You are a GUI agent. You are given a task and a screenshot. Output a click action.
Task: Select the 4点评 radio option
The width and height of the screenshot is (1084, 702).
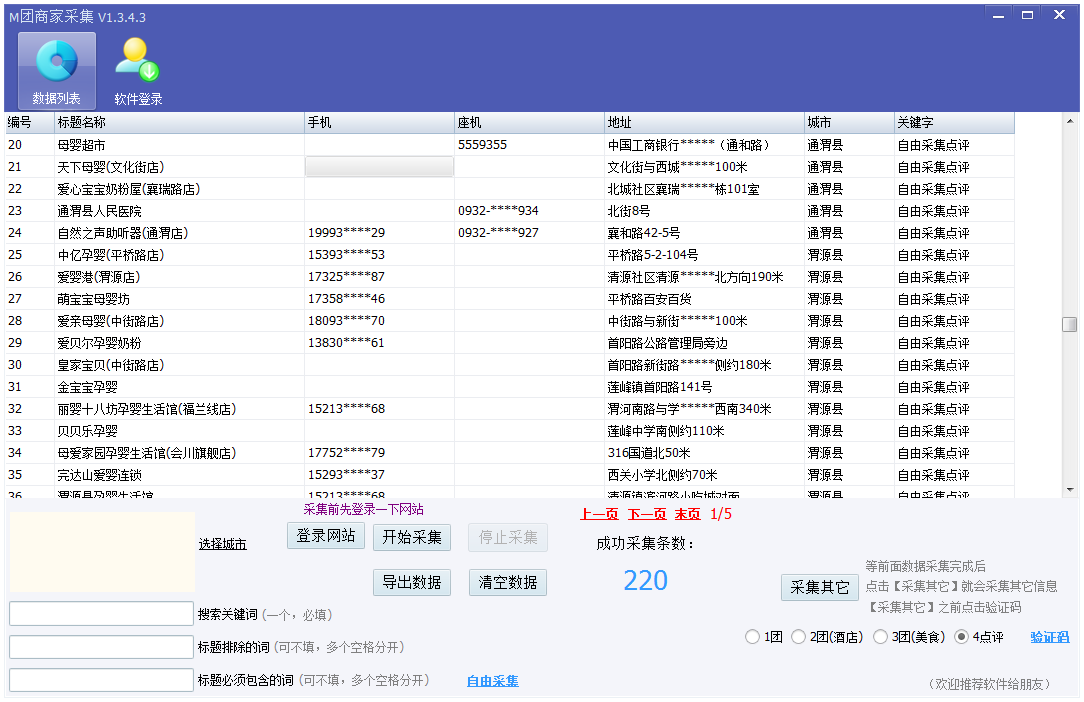point(962,637)
